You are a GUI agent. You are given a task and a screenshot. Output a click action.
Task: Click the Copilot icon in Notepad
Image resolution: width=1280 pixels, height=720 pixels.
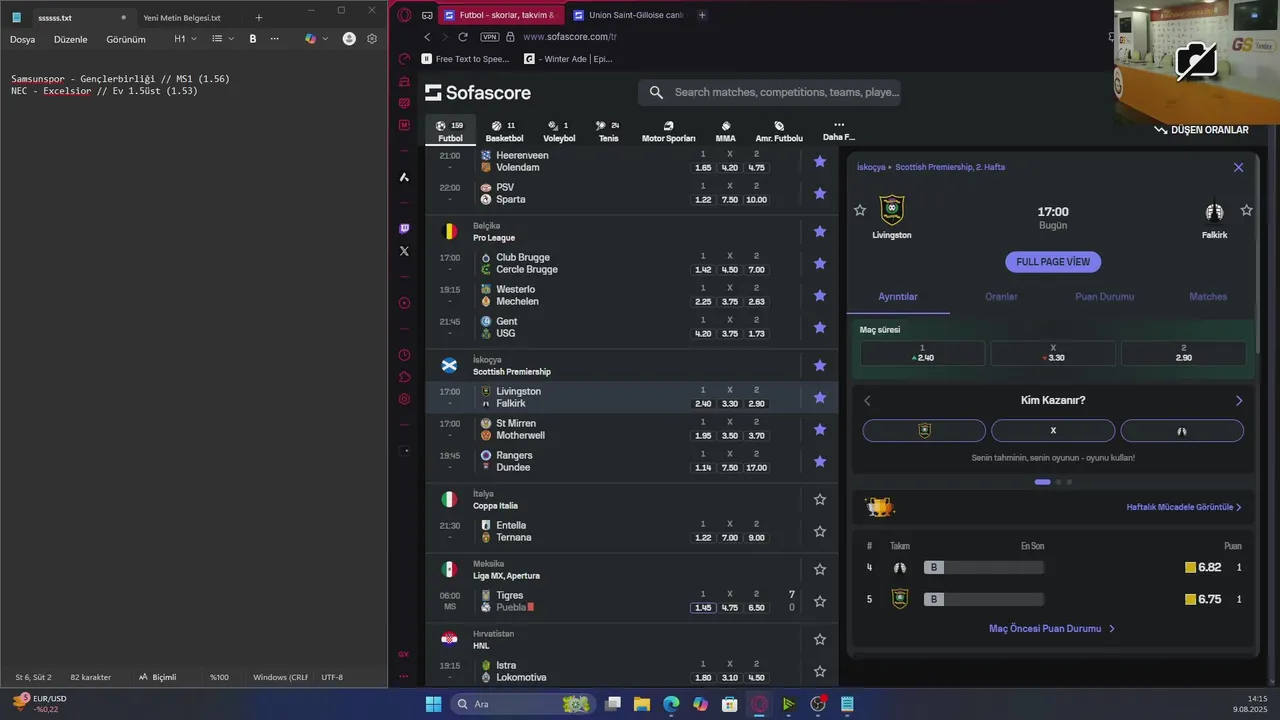coord(310,39)
